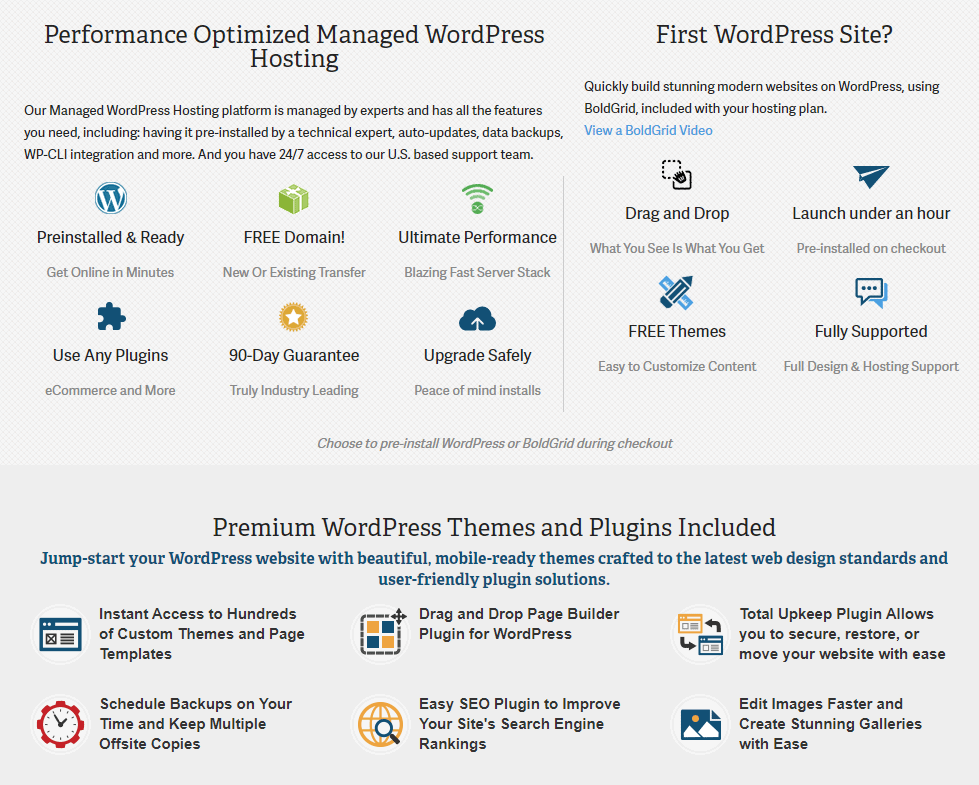Click the red schedule backups clock icon
The height and width of the screenshot is (785, 979).
coord(60,723)
